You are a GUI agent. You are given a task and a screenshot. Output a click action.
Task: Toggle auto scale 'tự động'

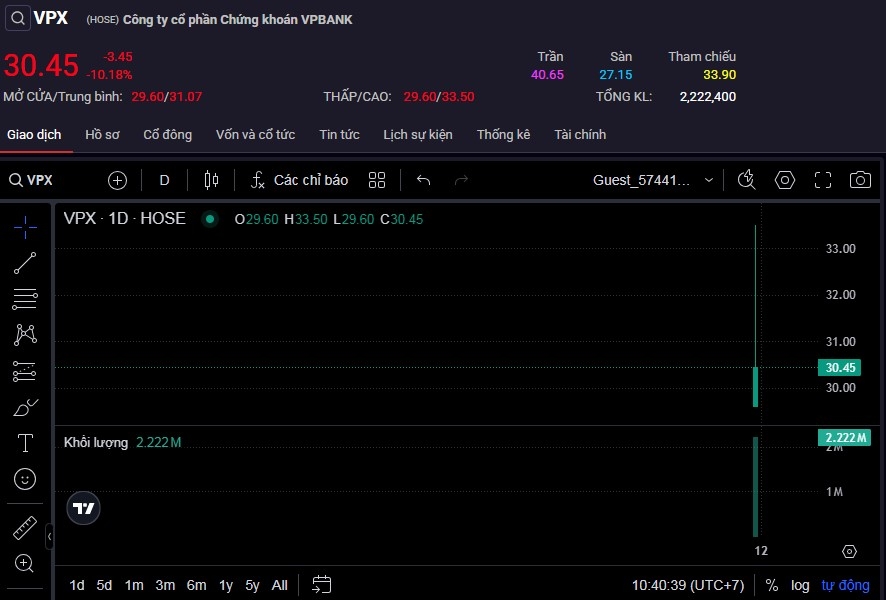846,585
